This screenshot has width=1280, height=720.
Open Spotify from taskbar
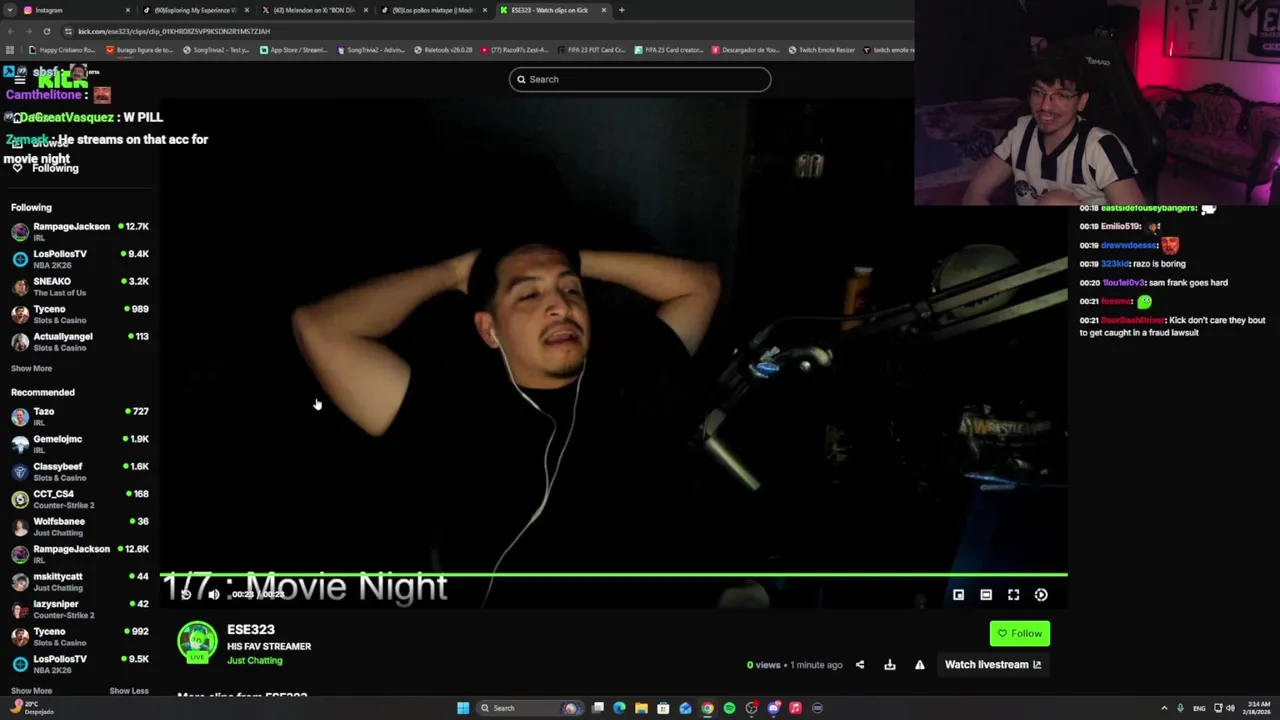pyautogui.click(x=729, y=708)
